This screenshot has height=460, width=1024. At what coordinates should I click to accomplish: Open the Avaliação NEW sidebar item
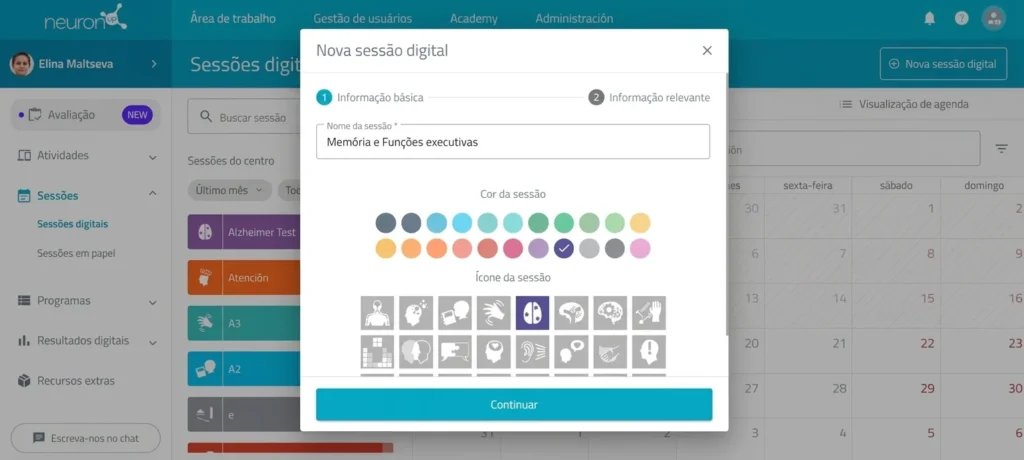click(86, 115)
